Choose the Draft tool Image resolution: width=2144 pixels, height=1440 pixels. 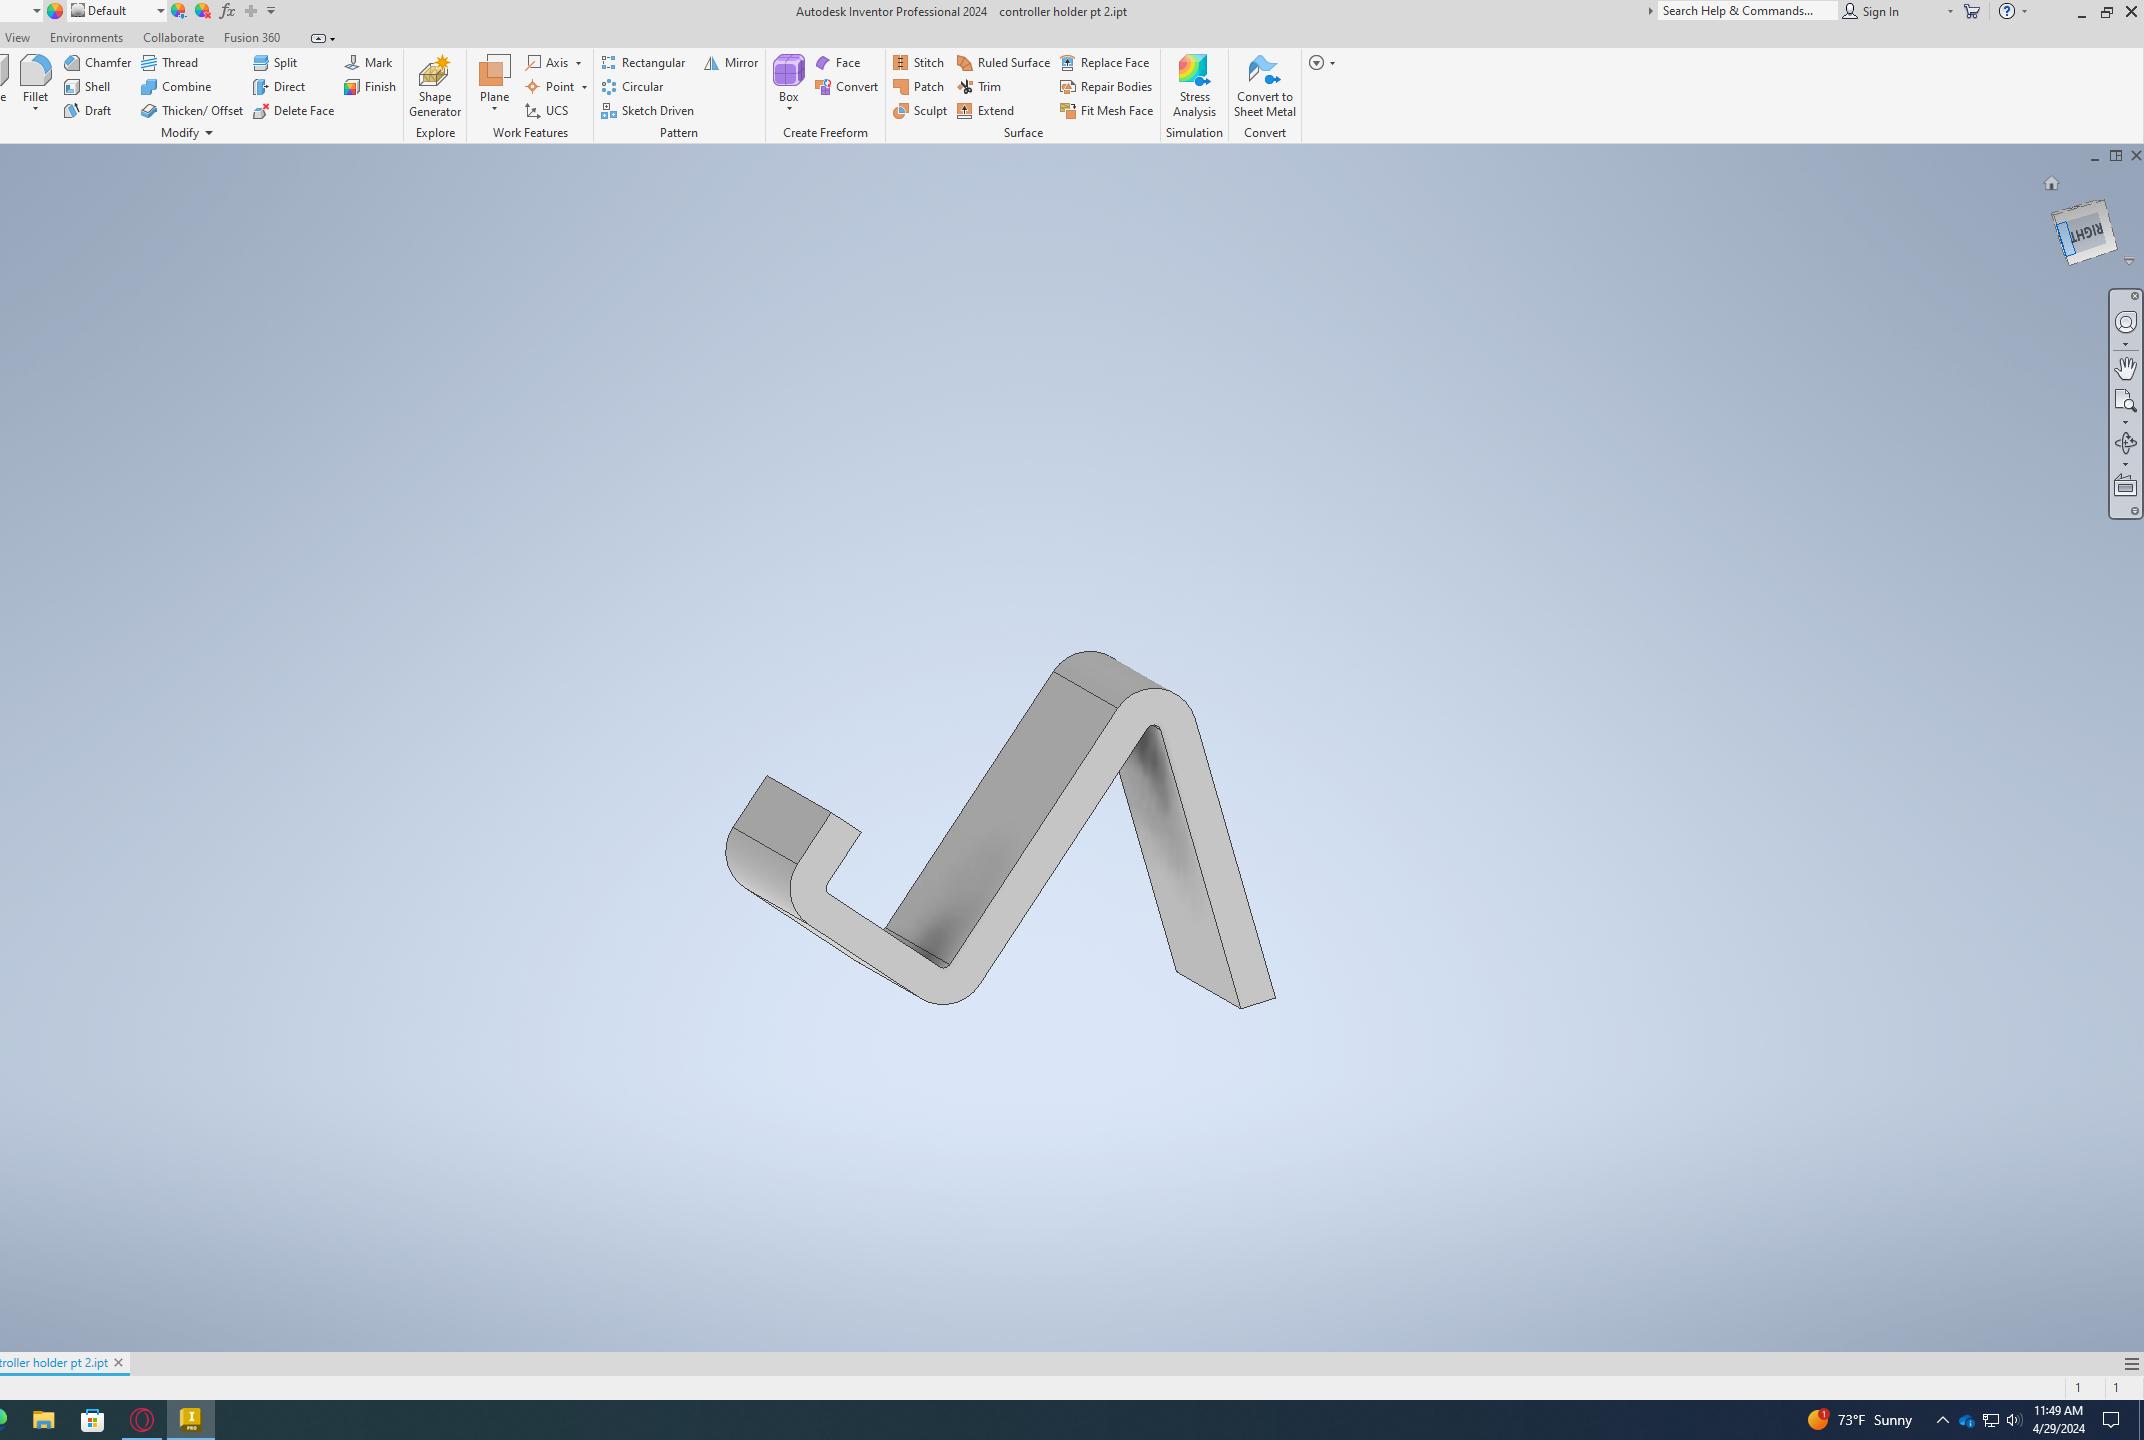click(88, 110)
